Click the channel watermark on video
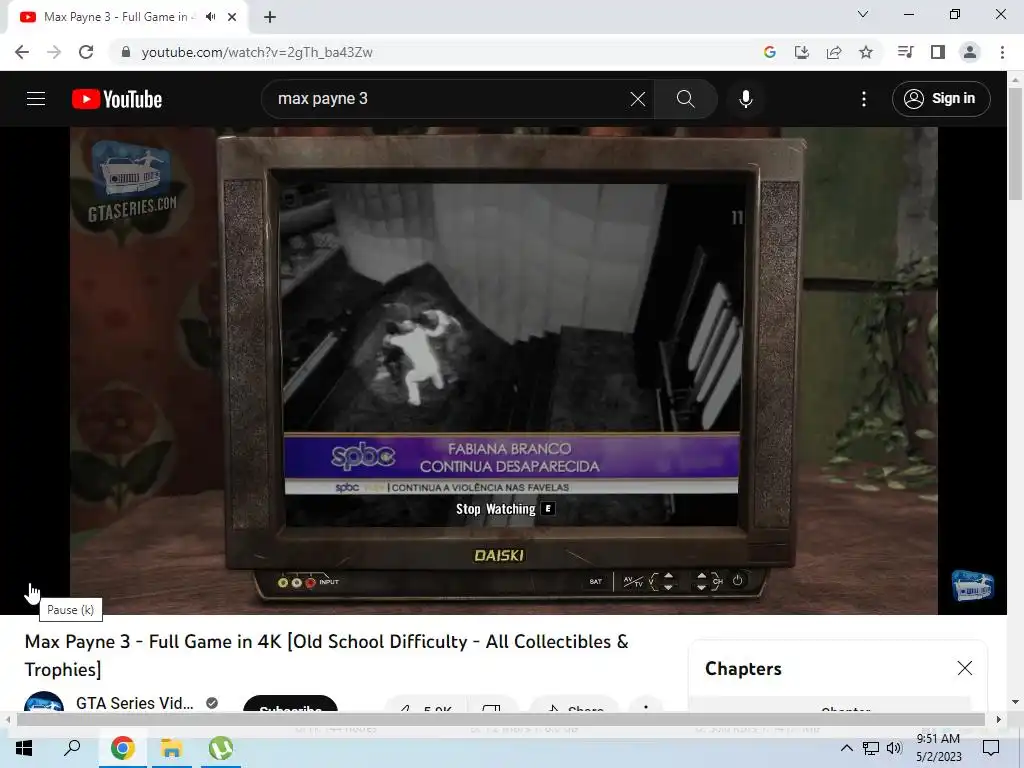 [972, 585]
